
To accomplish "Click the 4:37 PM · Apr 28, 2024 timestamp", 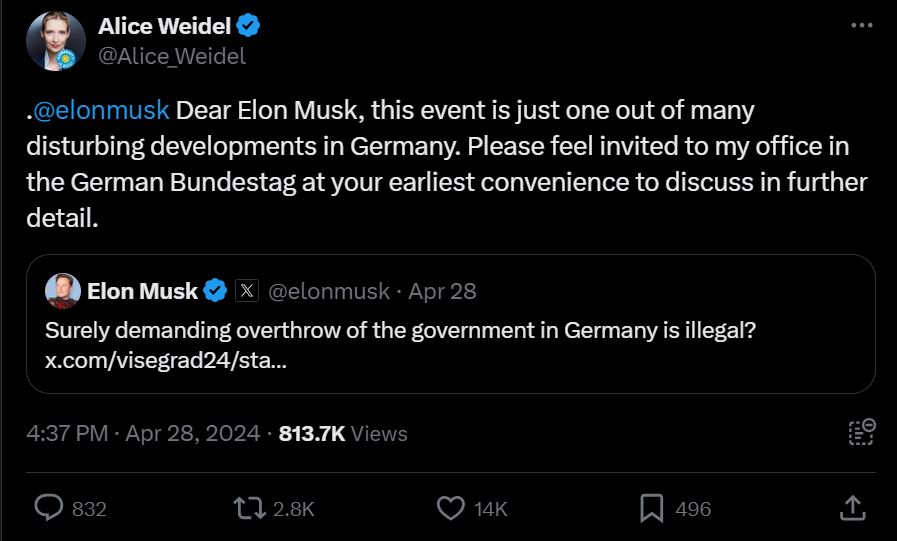I will click(x=143, y=433).
